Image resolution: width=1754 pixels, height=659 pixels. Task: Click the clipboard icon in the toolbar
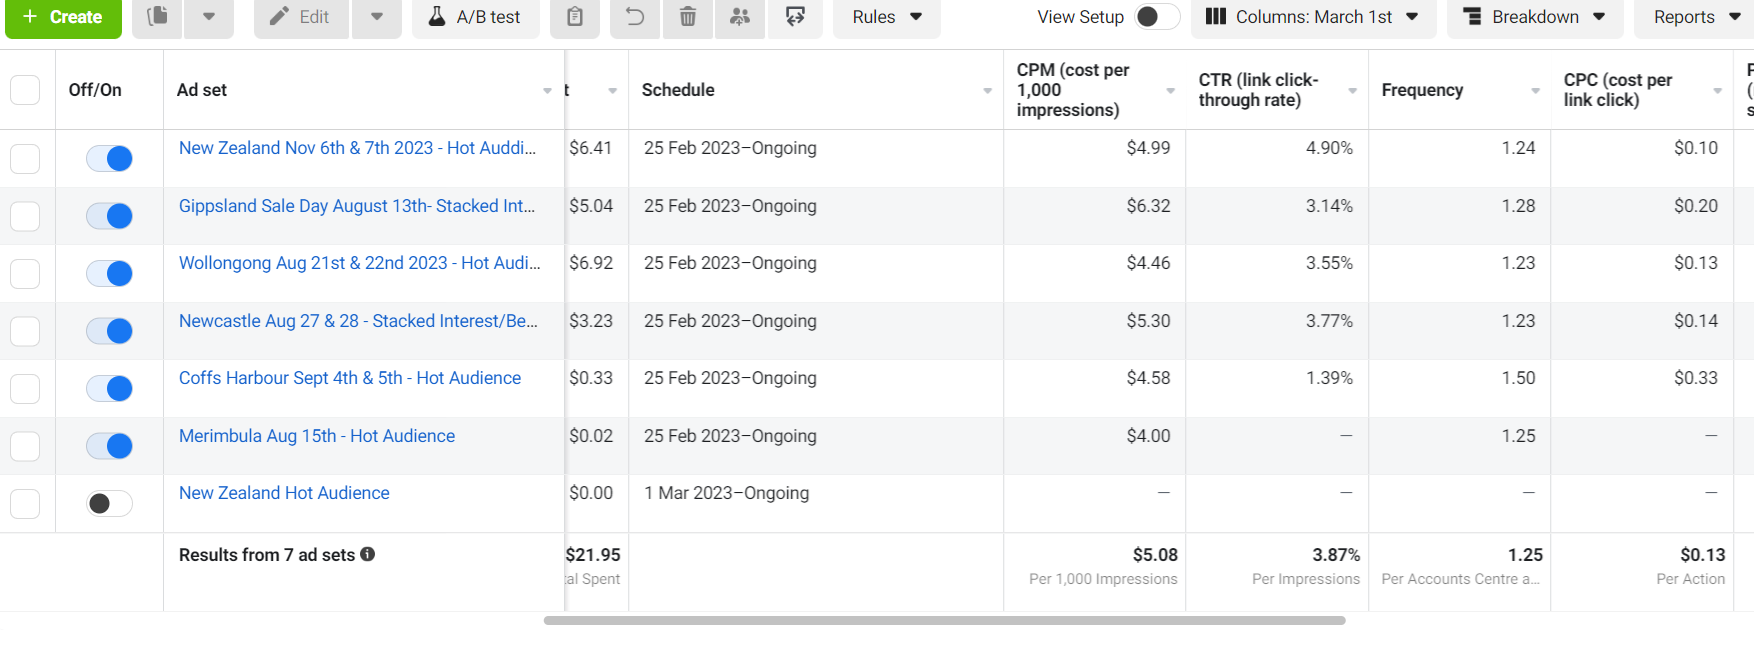point(575,17)
